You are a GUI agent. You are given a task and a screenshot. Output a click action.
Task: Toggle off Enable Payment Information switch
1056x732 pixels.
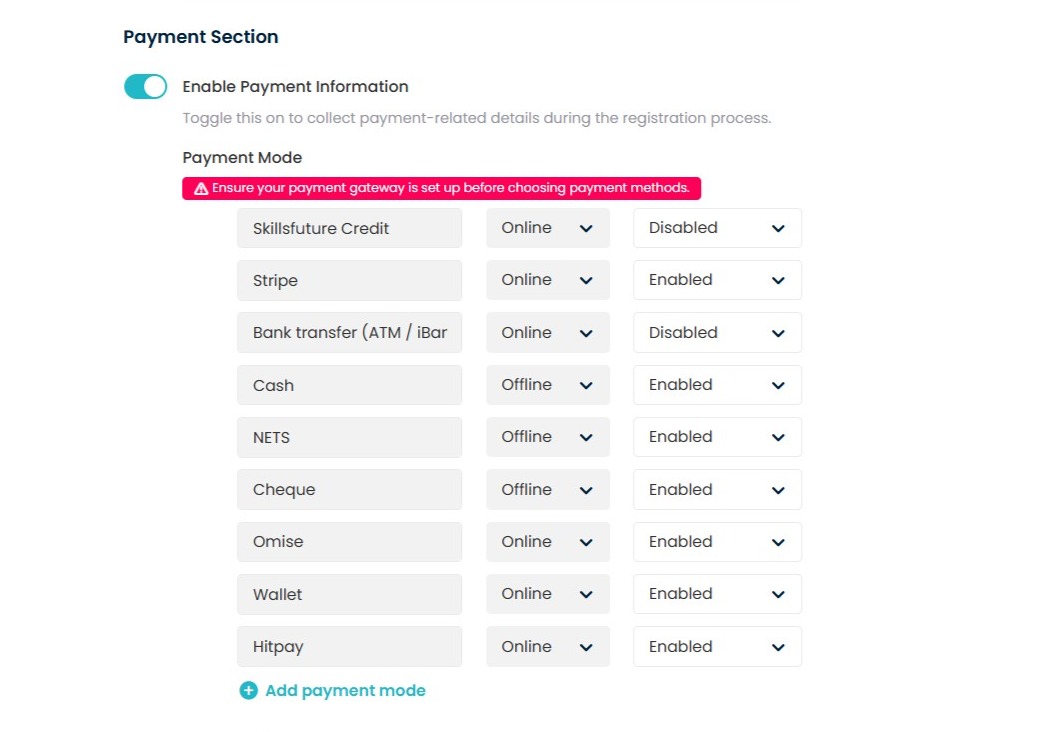click(145, 86)
